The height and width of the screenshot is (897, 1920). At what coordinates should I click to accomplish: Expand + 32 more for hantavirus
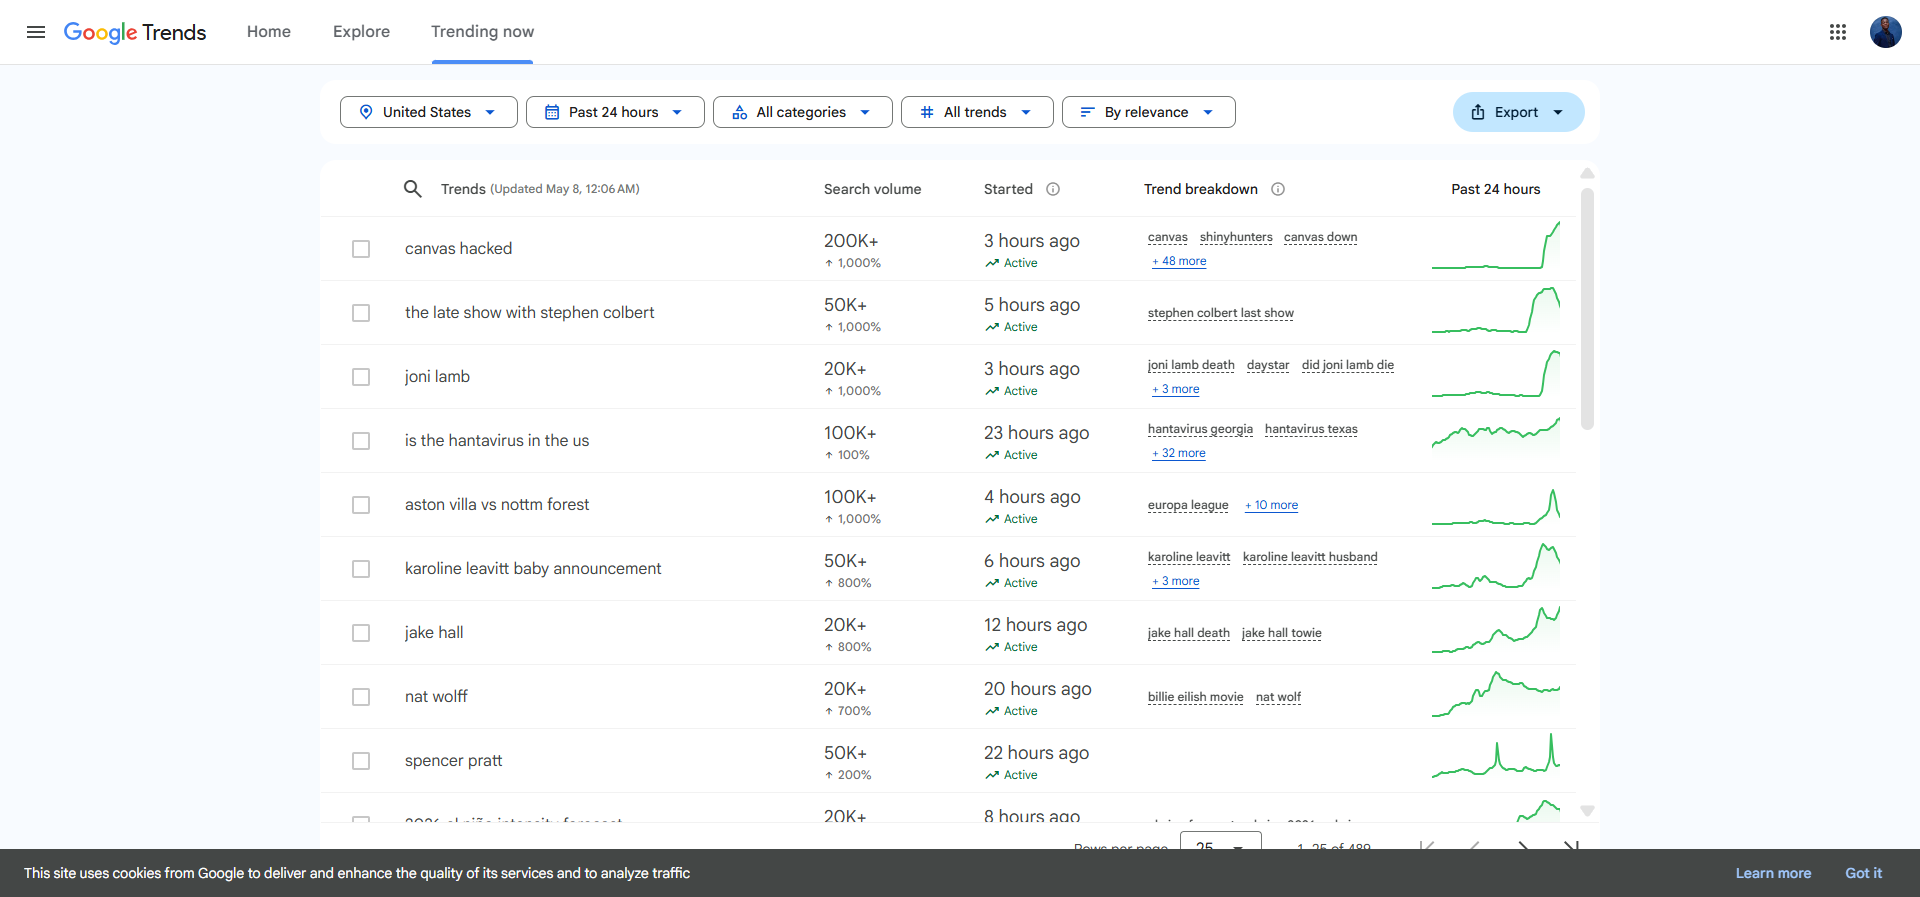point(1179,453)
